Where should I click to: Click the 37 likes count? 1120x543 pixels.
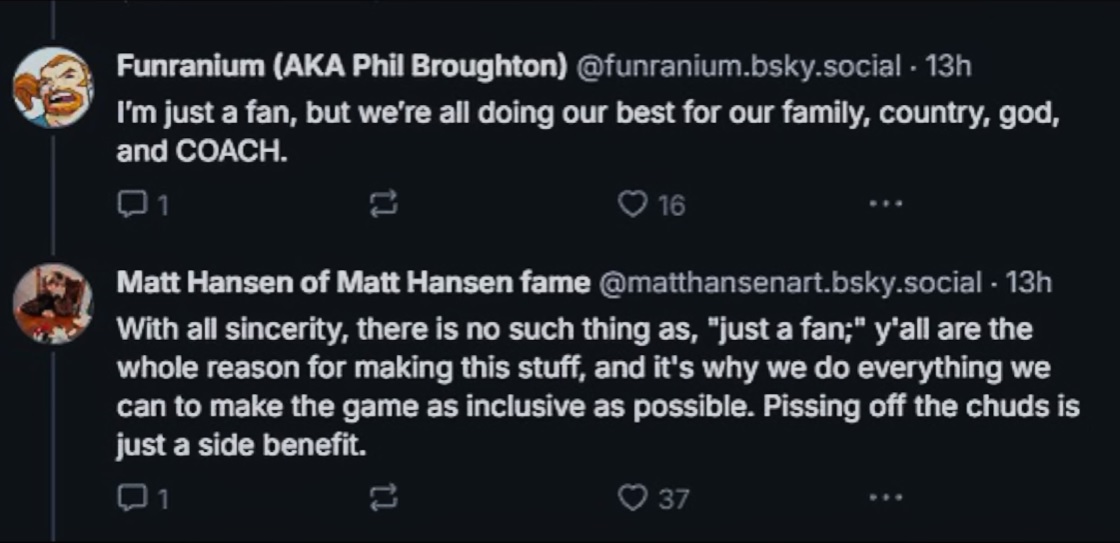[672, 497]
